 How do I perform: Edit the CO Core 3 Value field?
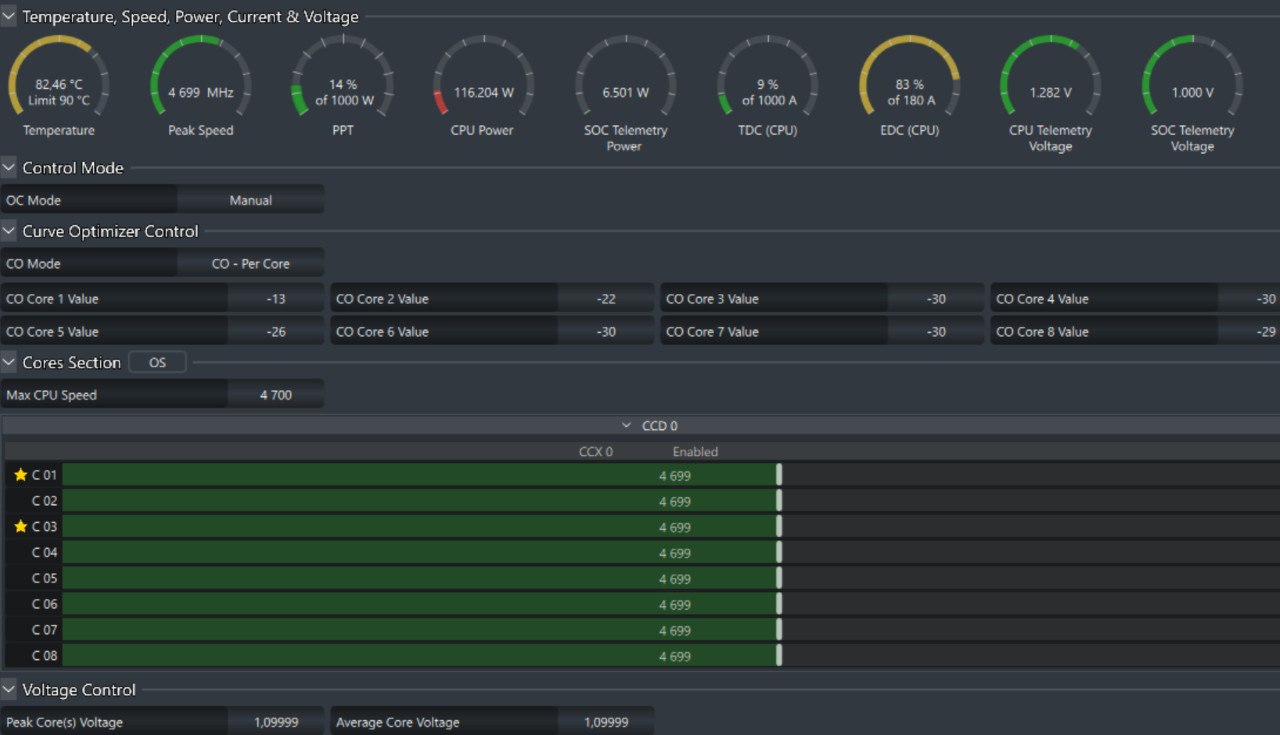pyautogui.click(x=936, y=299)
